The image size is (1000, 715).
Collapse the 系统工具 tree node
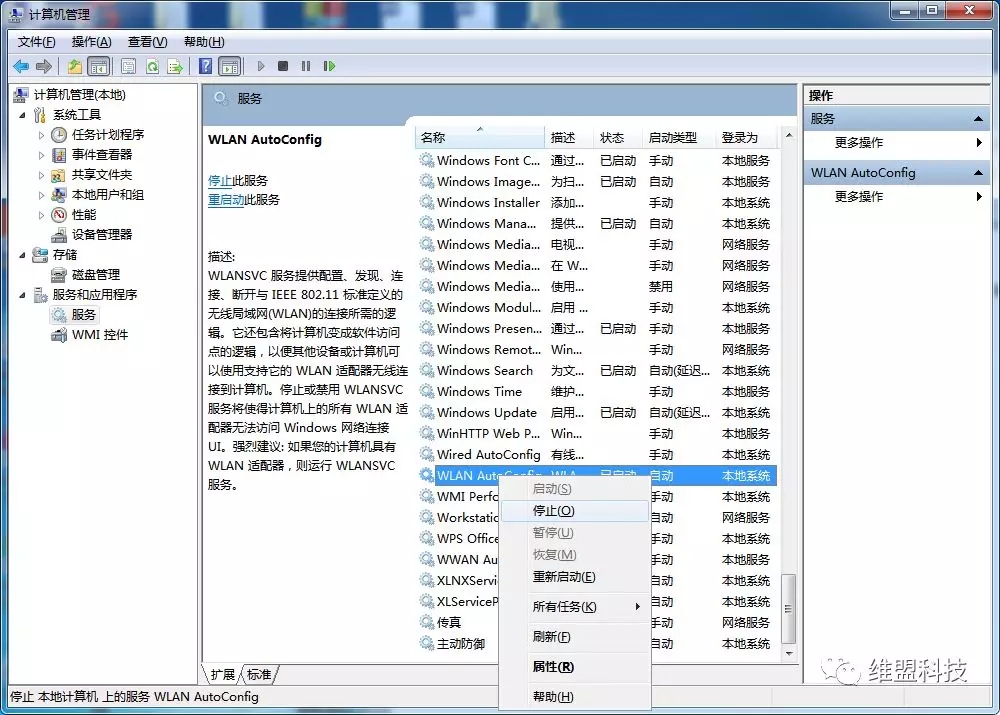22,115
